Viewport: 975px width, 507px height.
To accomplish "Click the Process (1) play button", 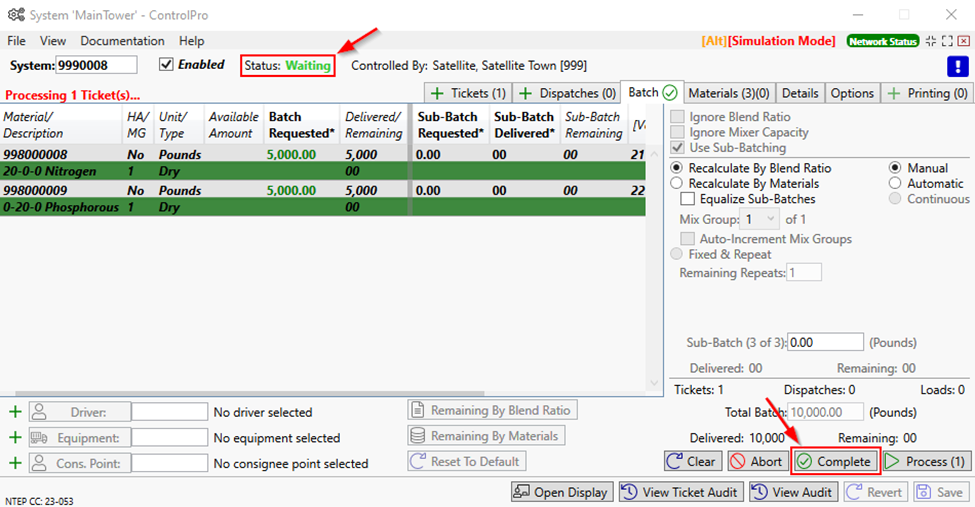I will click(x=925, y=461).
